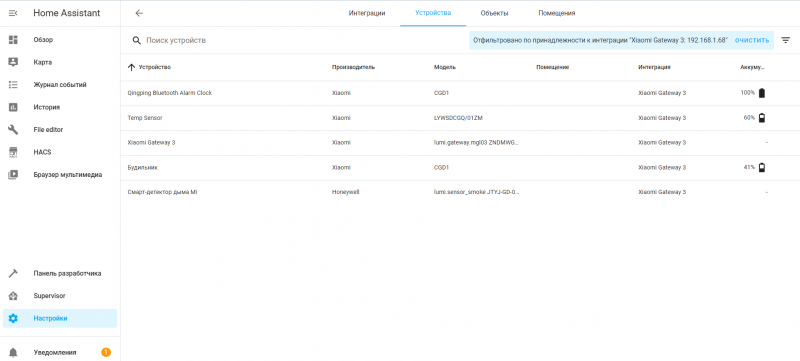Click the Honeywell manufacturer cell

345,192
